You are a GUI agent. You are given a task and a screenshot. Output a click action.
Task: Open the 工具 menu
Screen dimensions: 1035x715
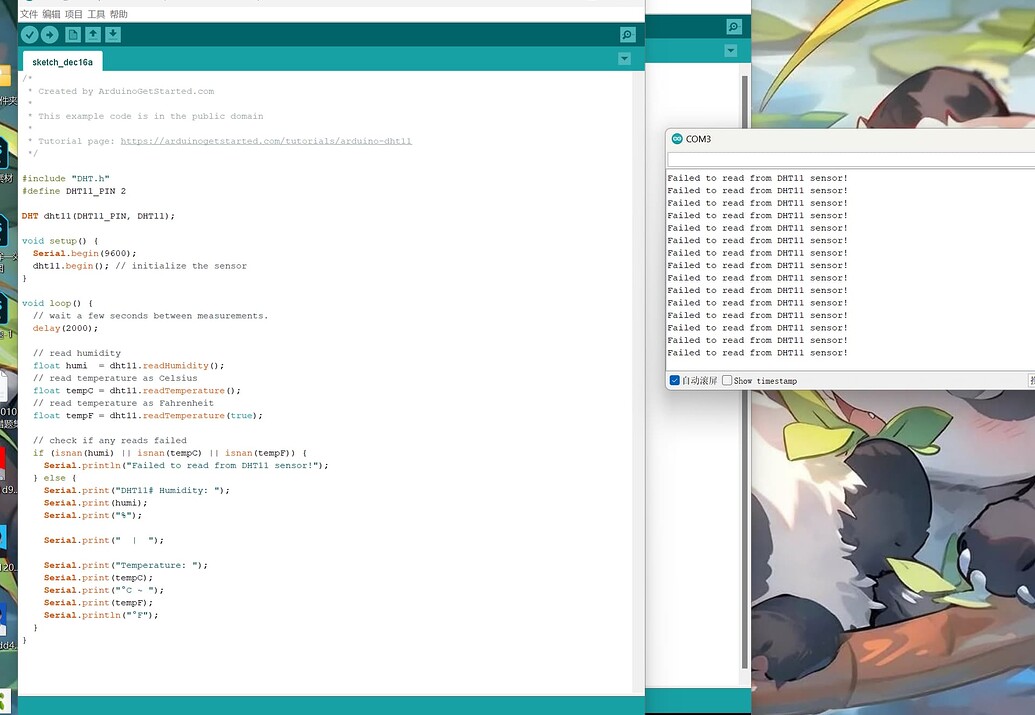[x=96, y=14]
